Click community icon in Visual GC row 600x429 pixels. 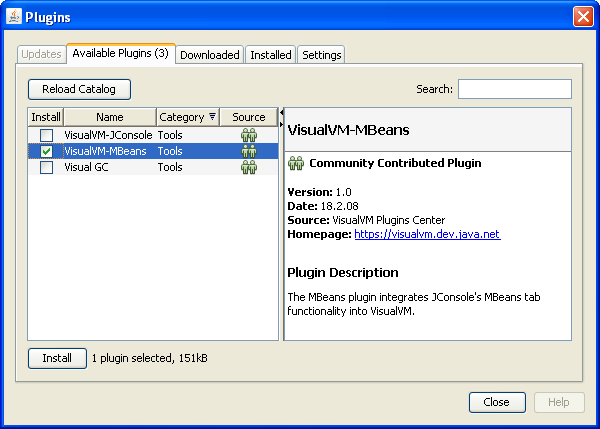(x=249, y=167)
